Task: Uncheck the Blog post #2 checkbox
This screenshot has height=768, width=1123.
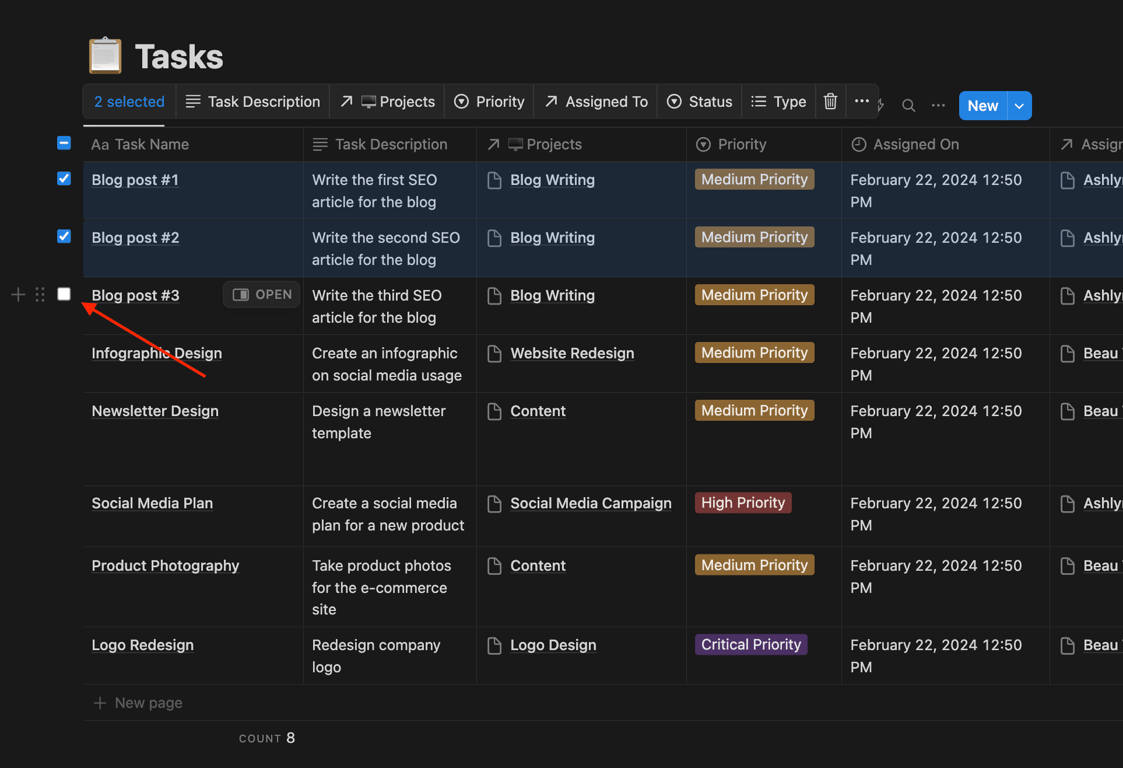Action: (64, 237)
